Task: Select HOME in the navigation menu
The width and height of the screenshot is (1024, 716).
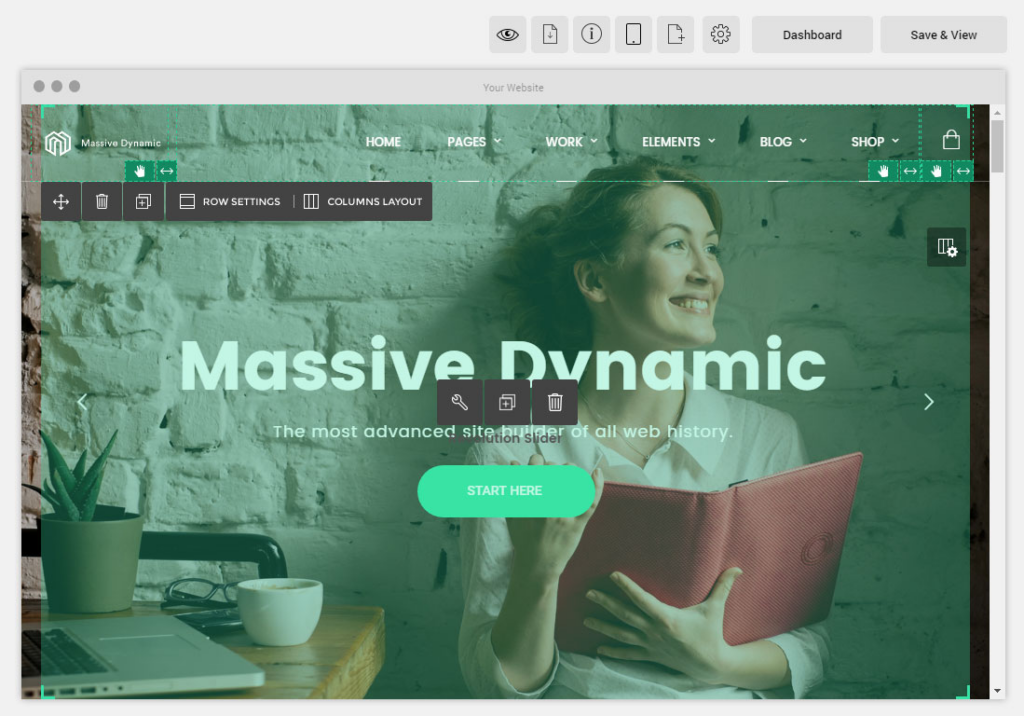Action: click(383, 141)
